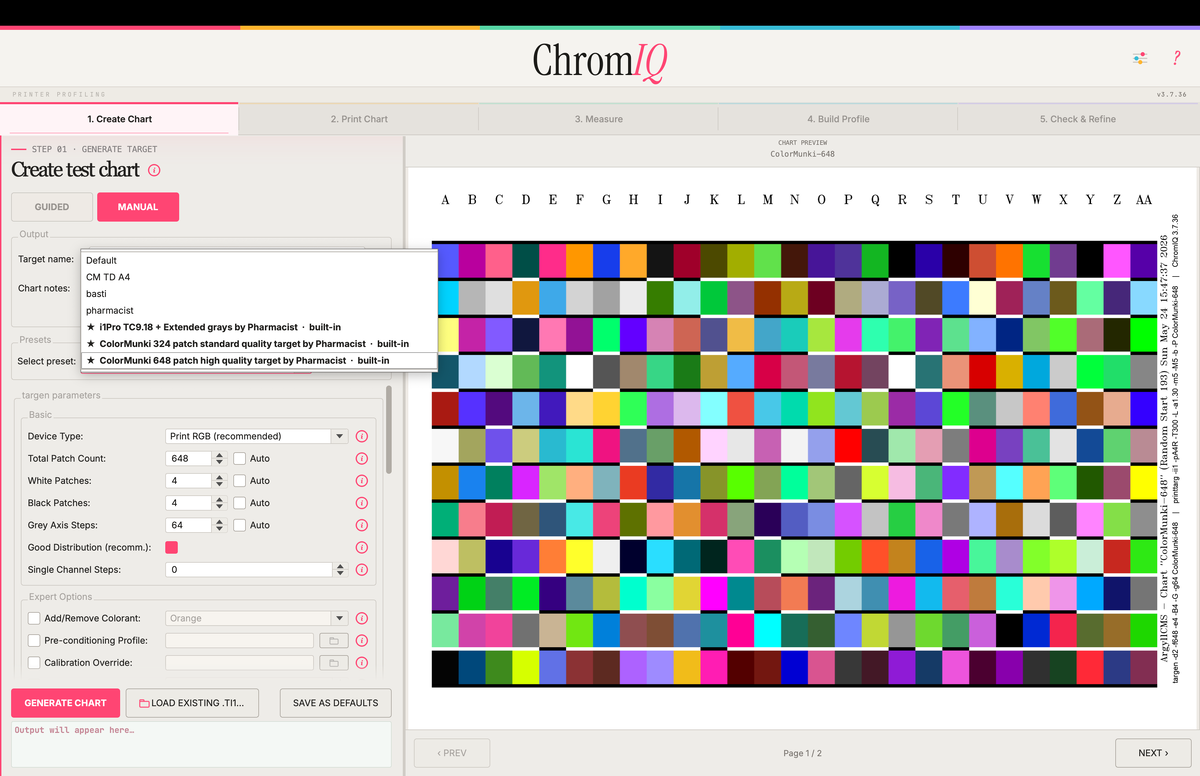This screenshot has height=776, width=1200.
Task: Go to next chart page with NEXT
Action: click(x=1151, y=753)
